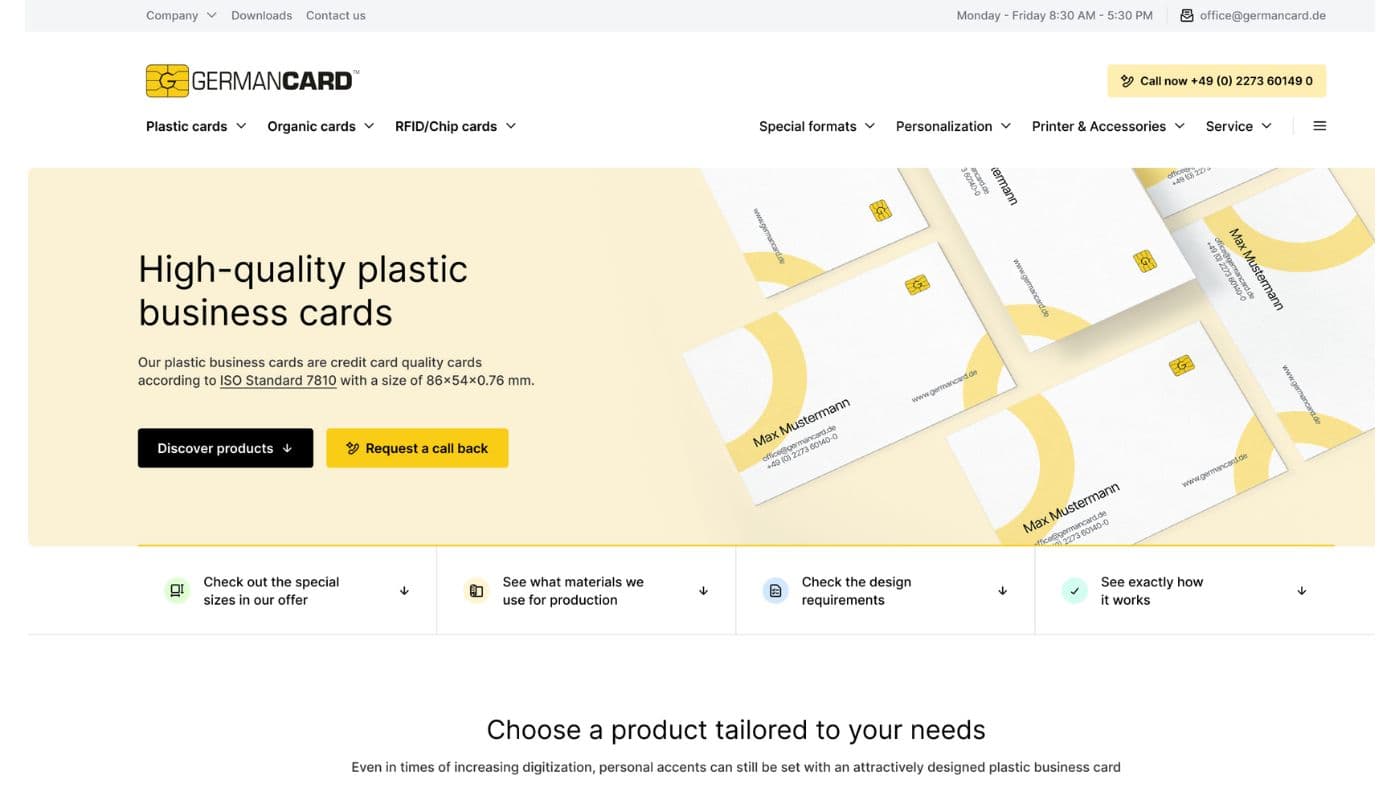Expand the Plastic cards dropdown

pos(196,126)
